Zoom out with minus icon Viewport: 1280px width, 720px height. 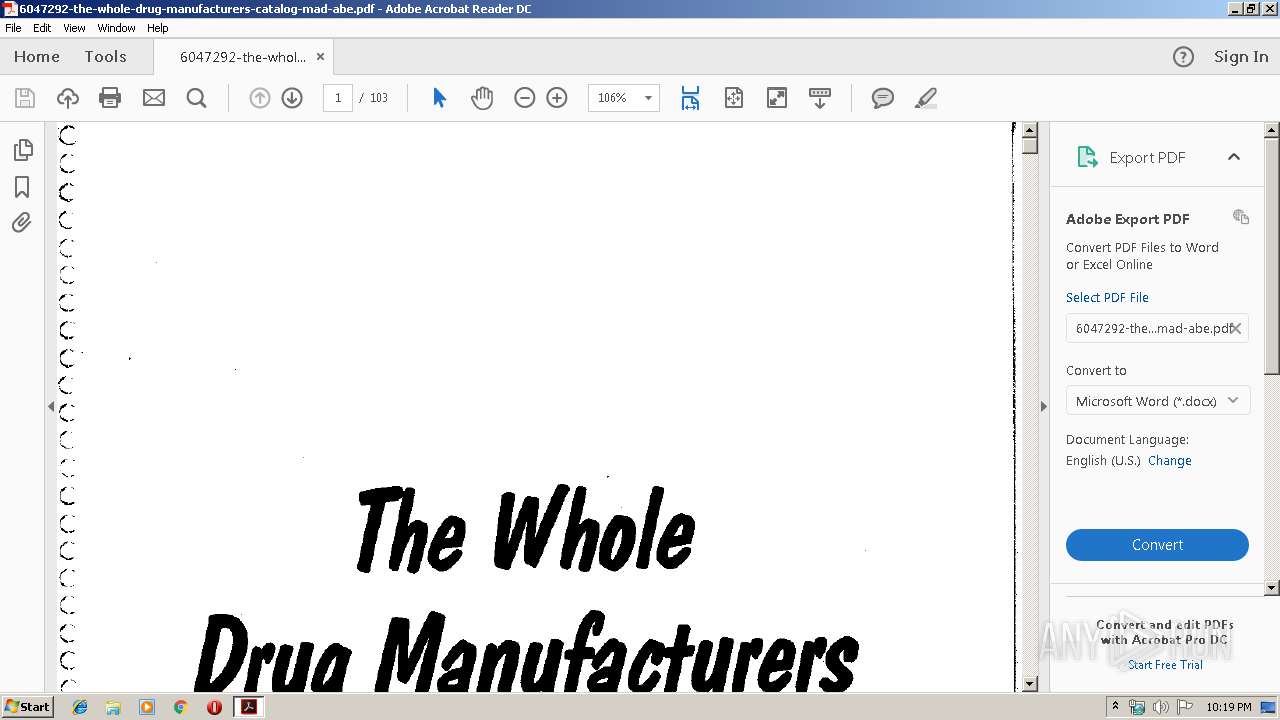[525, 98]
